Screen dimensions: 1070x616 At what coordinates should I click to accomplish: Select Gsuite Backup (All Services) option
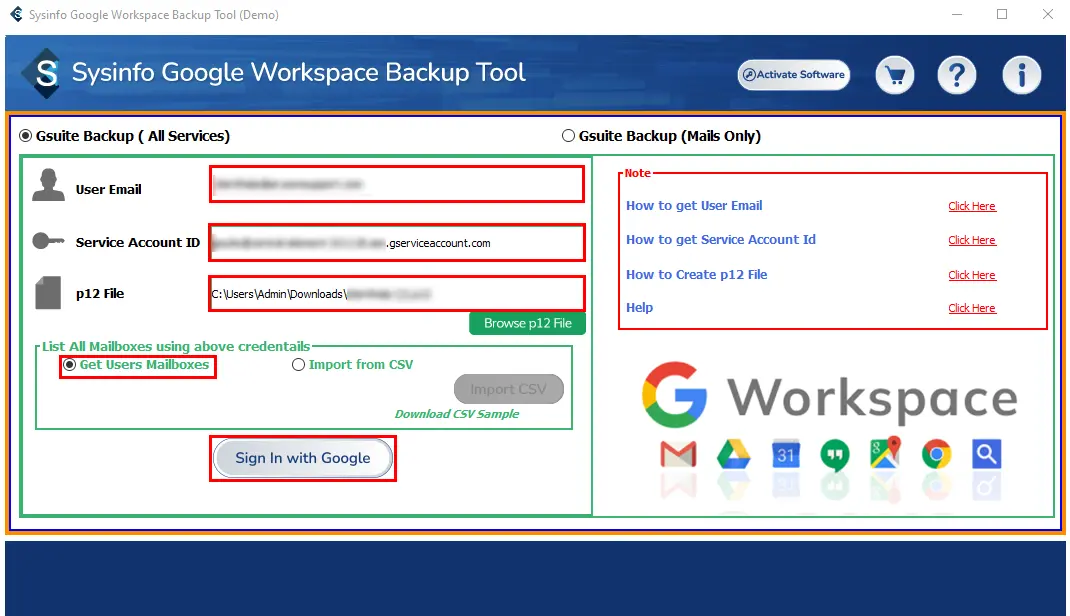[26, 136]
